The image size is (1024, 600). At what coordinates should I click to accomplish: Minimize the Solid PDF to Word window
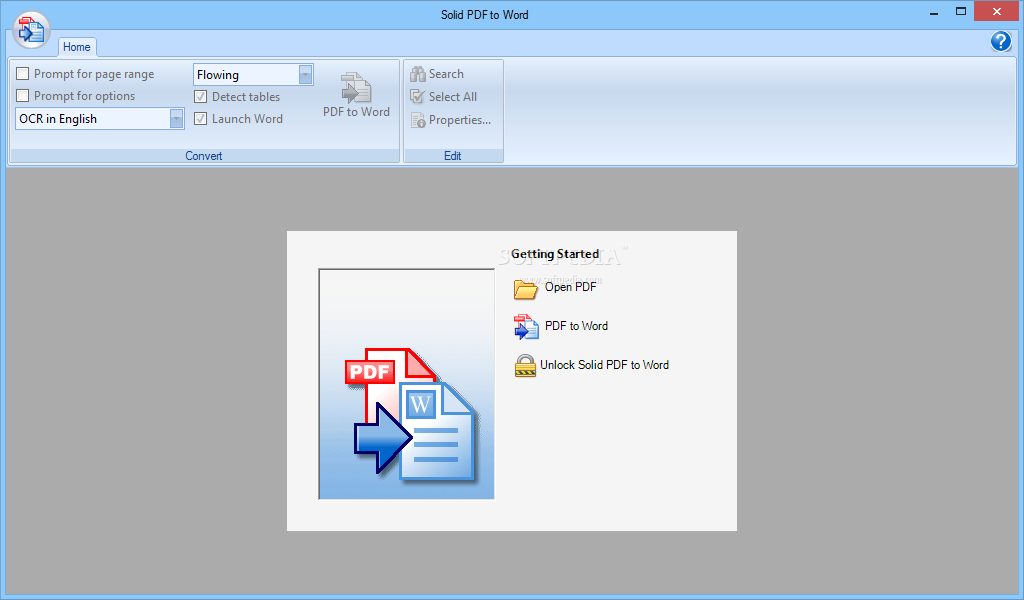click(934, 12)
